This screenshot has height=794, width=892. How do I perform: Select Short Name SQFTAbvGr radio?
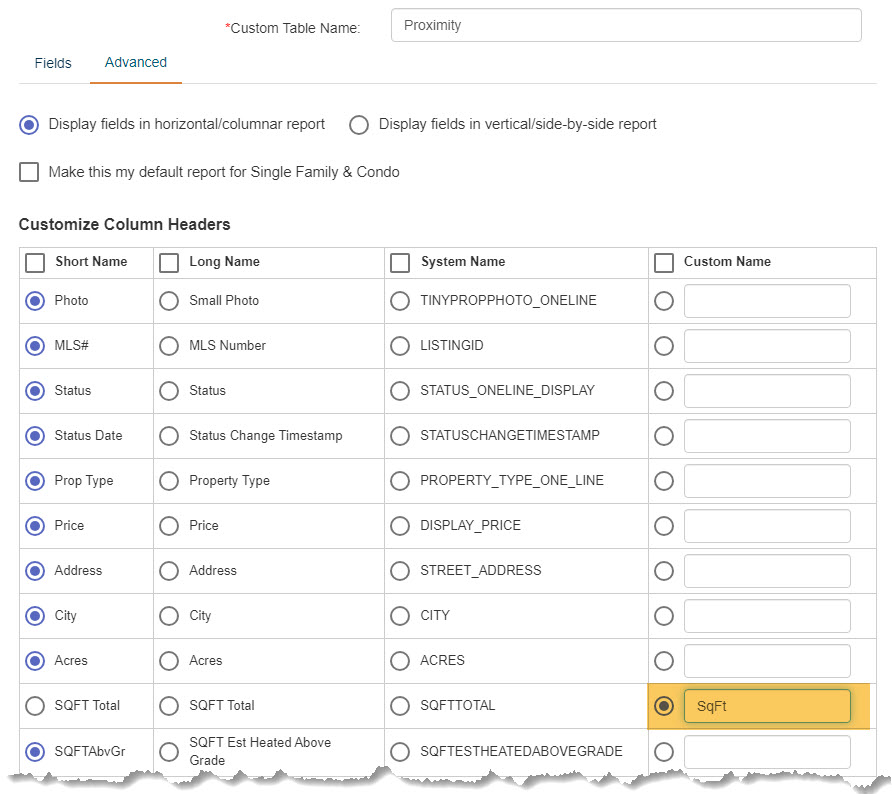[35, 751]
